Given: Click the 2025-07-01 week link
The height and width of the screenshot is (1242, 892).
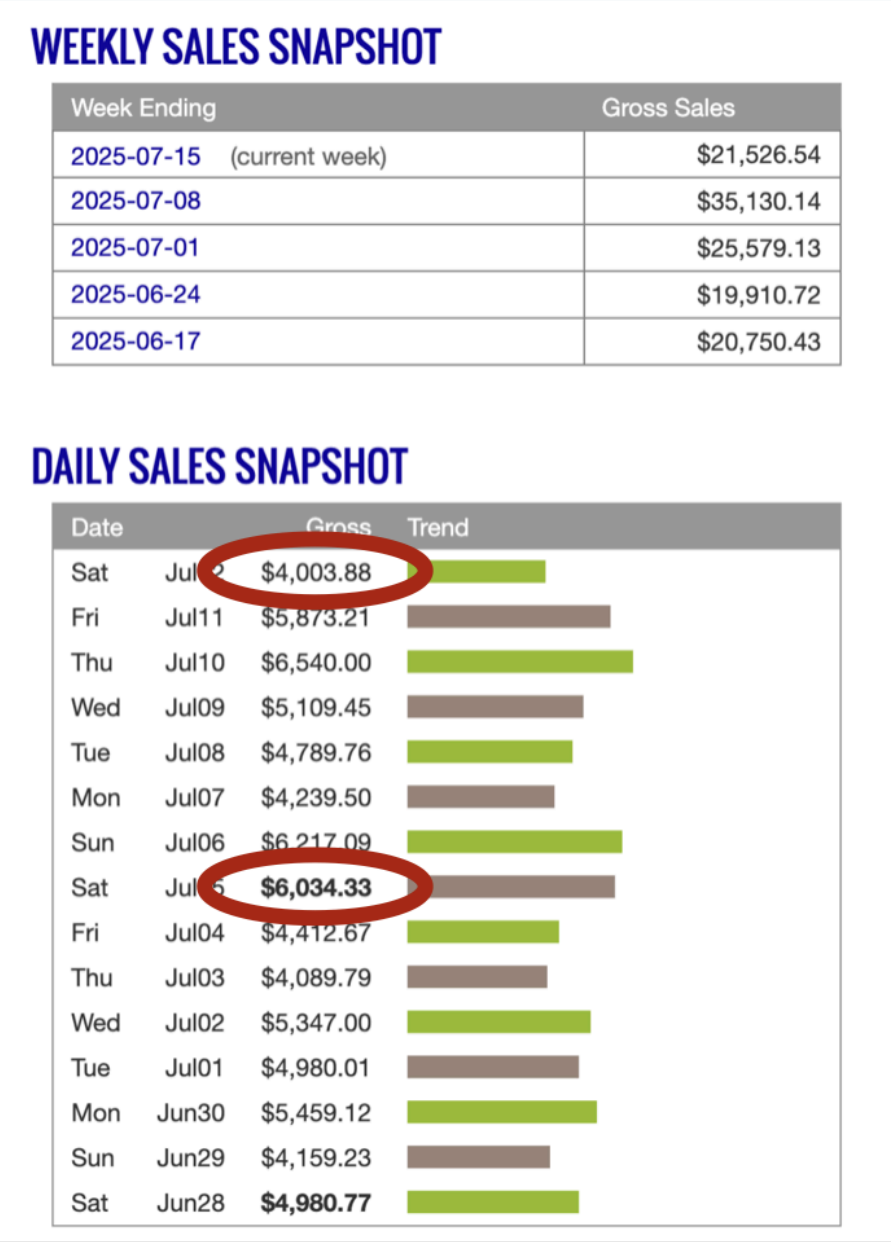Looking at the screenshot, I should pyautogui.click(x=135, y=247).
